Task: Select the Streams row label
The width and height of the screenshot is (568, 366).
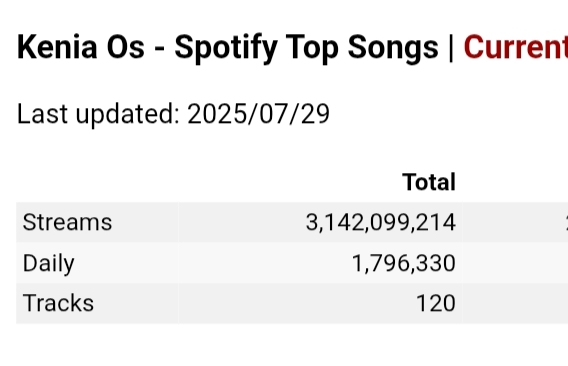Action: pyautogui.click(x=67, y=222)
